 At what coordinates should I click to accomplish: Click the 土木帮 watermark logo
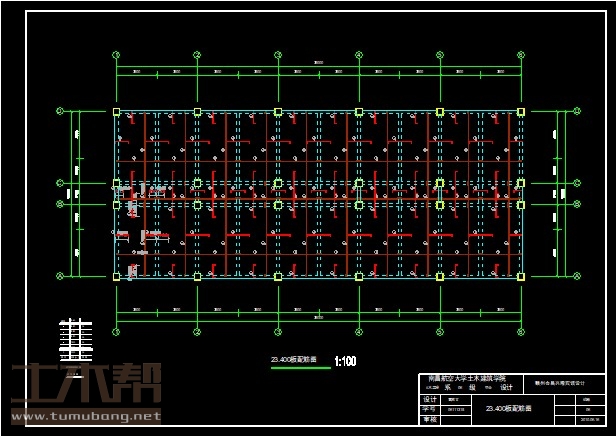point(82,384)
